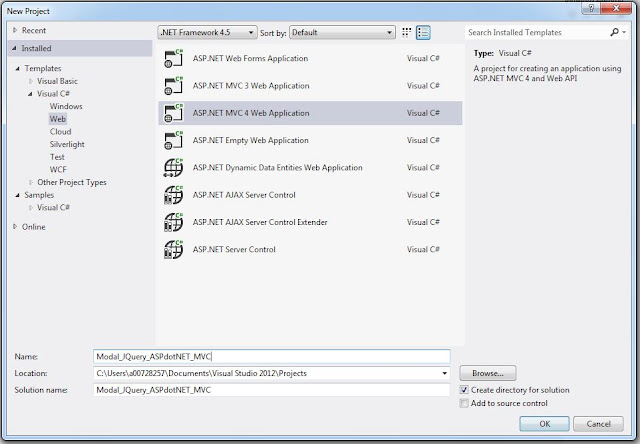Collapse the Installed section

[14, 48]
